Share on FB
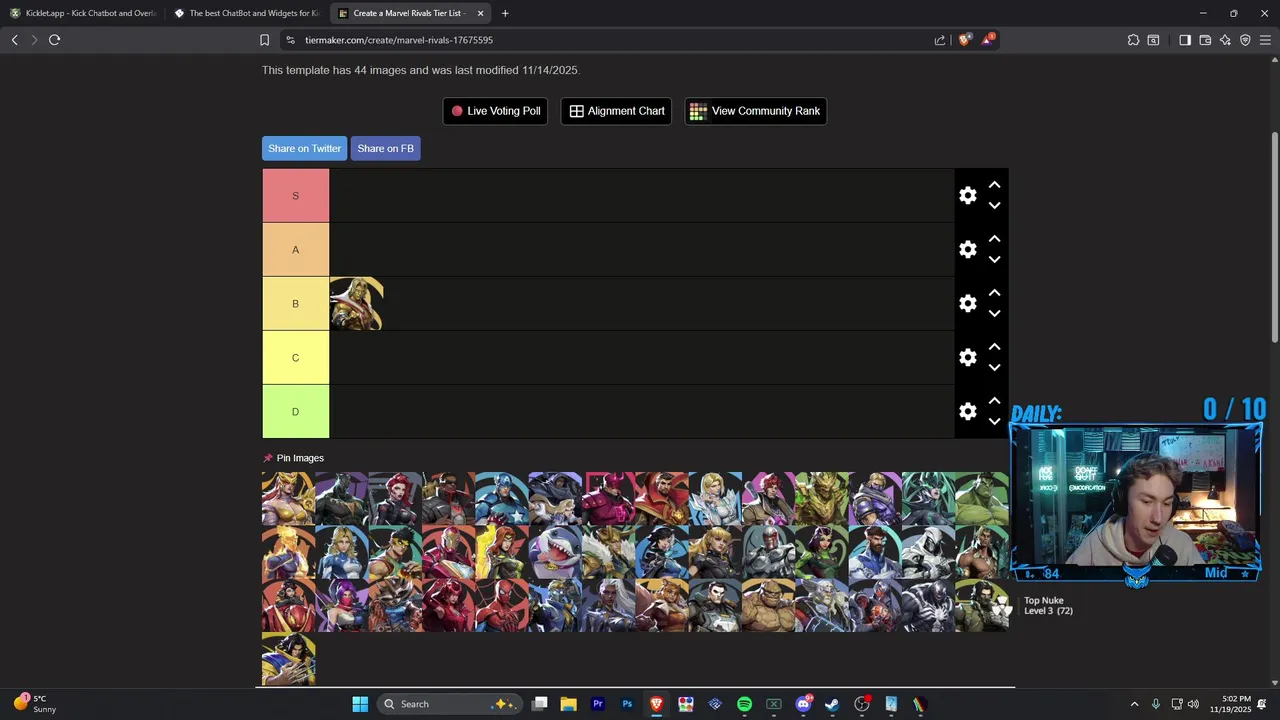1280x720 pixels. pos(385,148)
